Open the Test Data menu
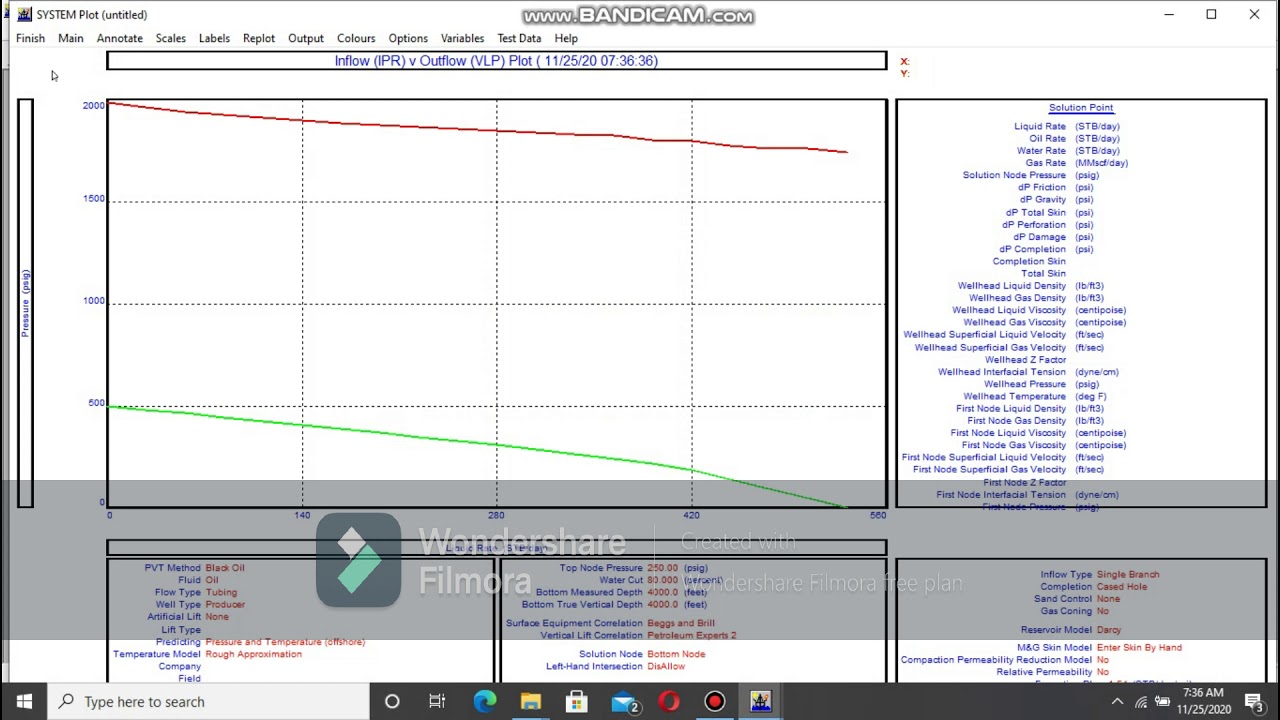This screenshot has width=1280, height=720. click(519, 38)
